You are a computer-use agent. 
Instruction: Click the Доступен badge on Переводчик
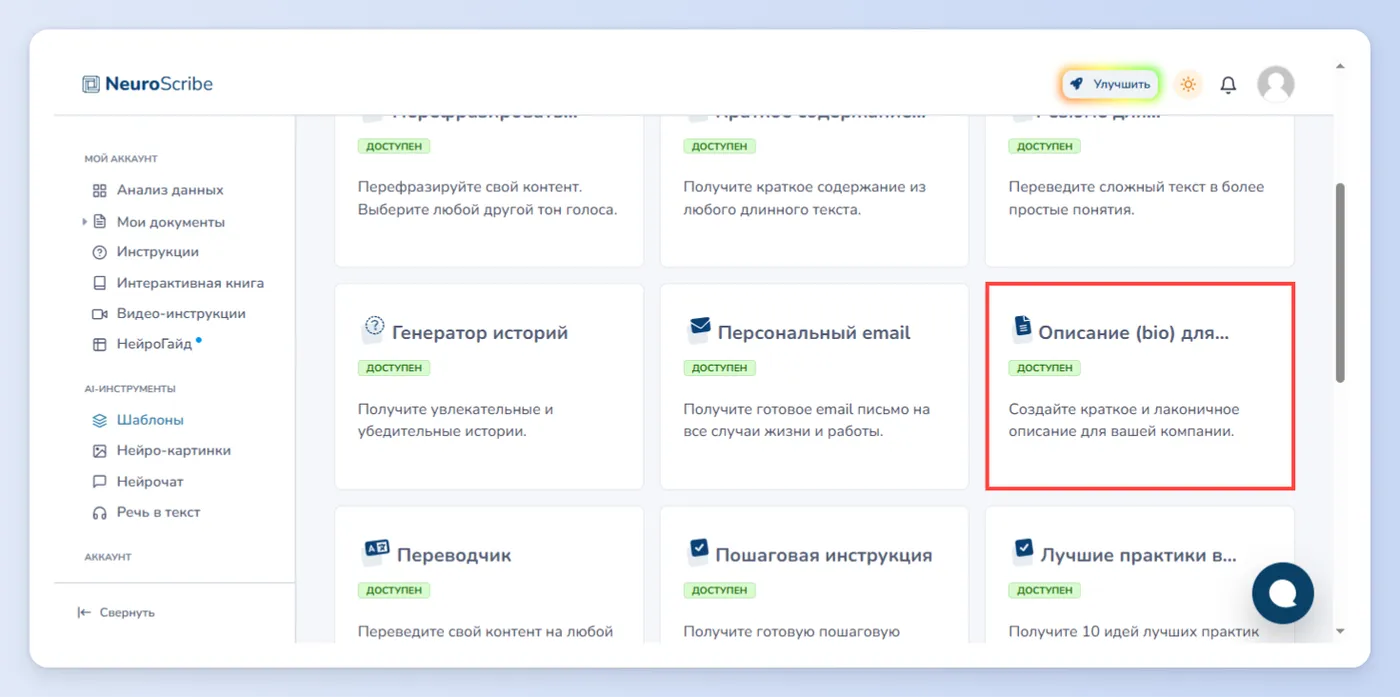[394, 590]
